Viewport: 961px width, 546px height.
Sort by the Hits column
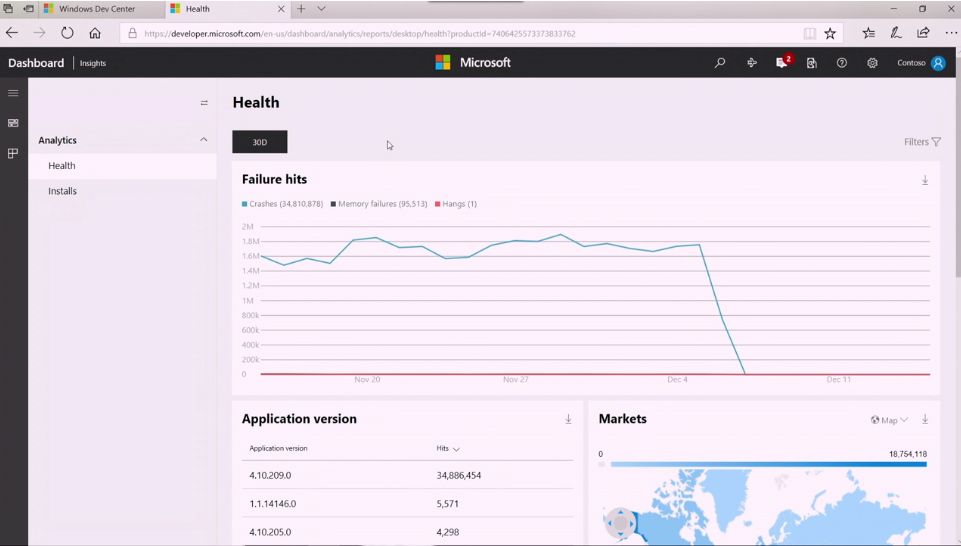coord(448,449)
